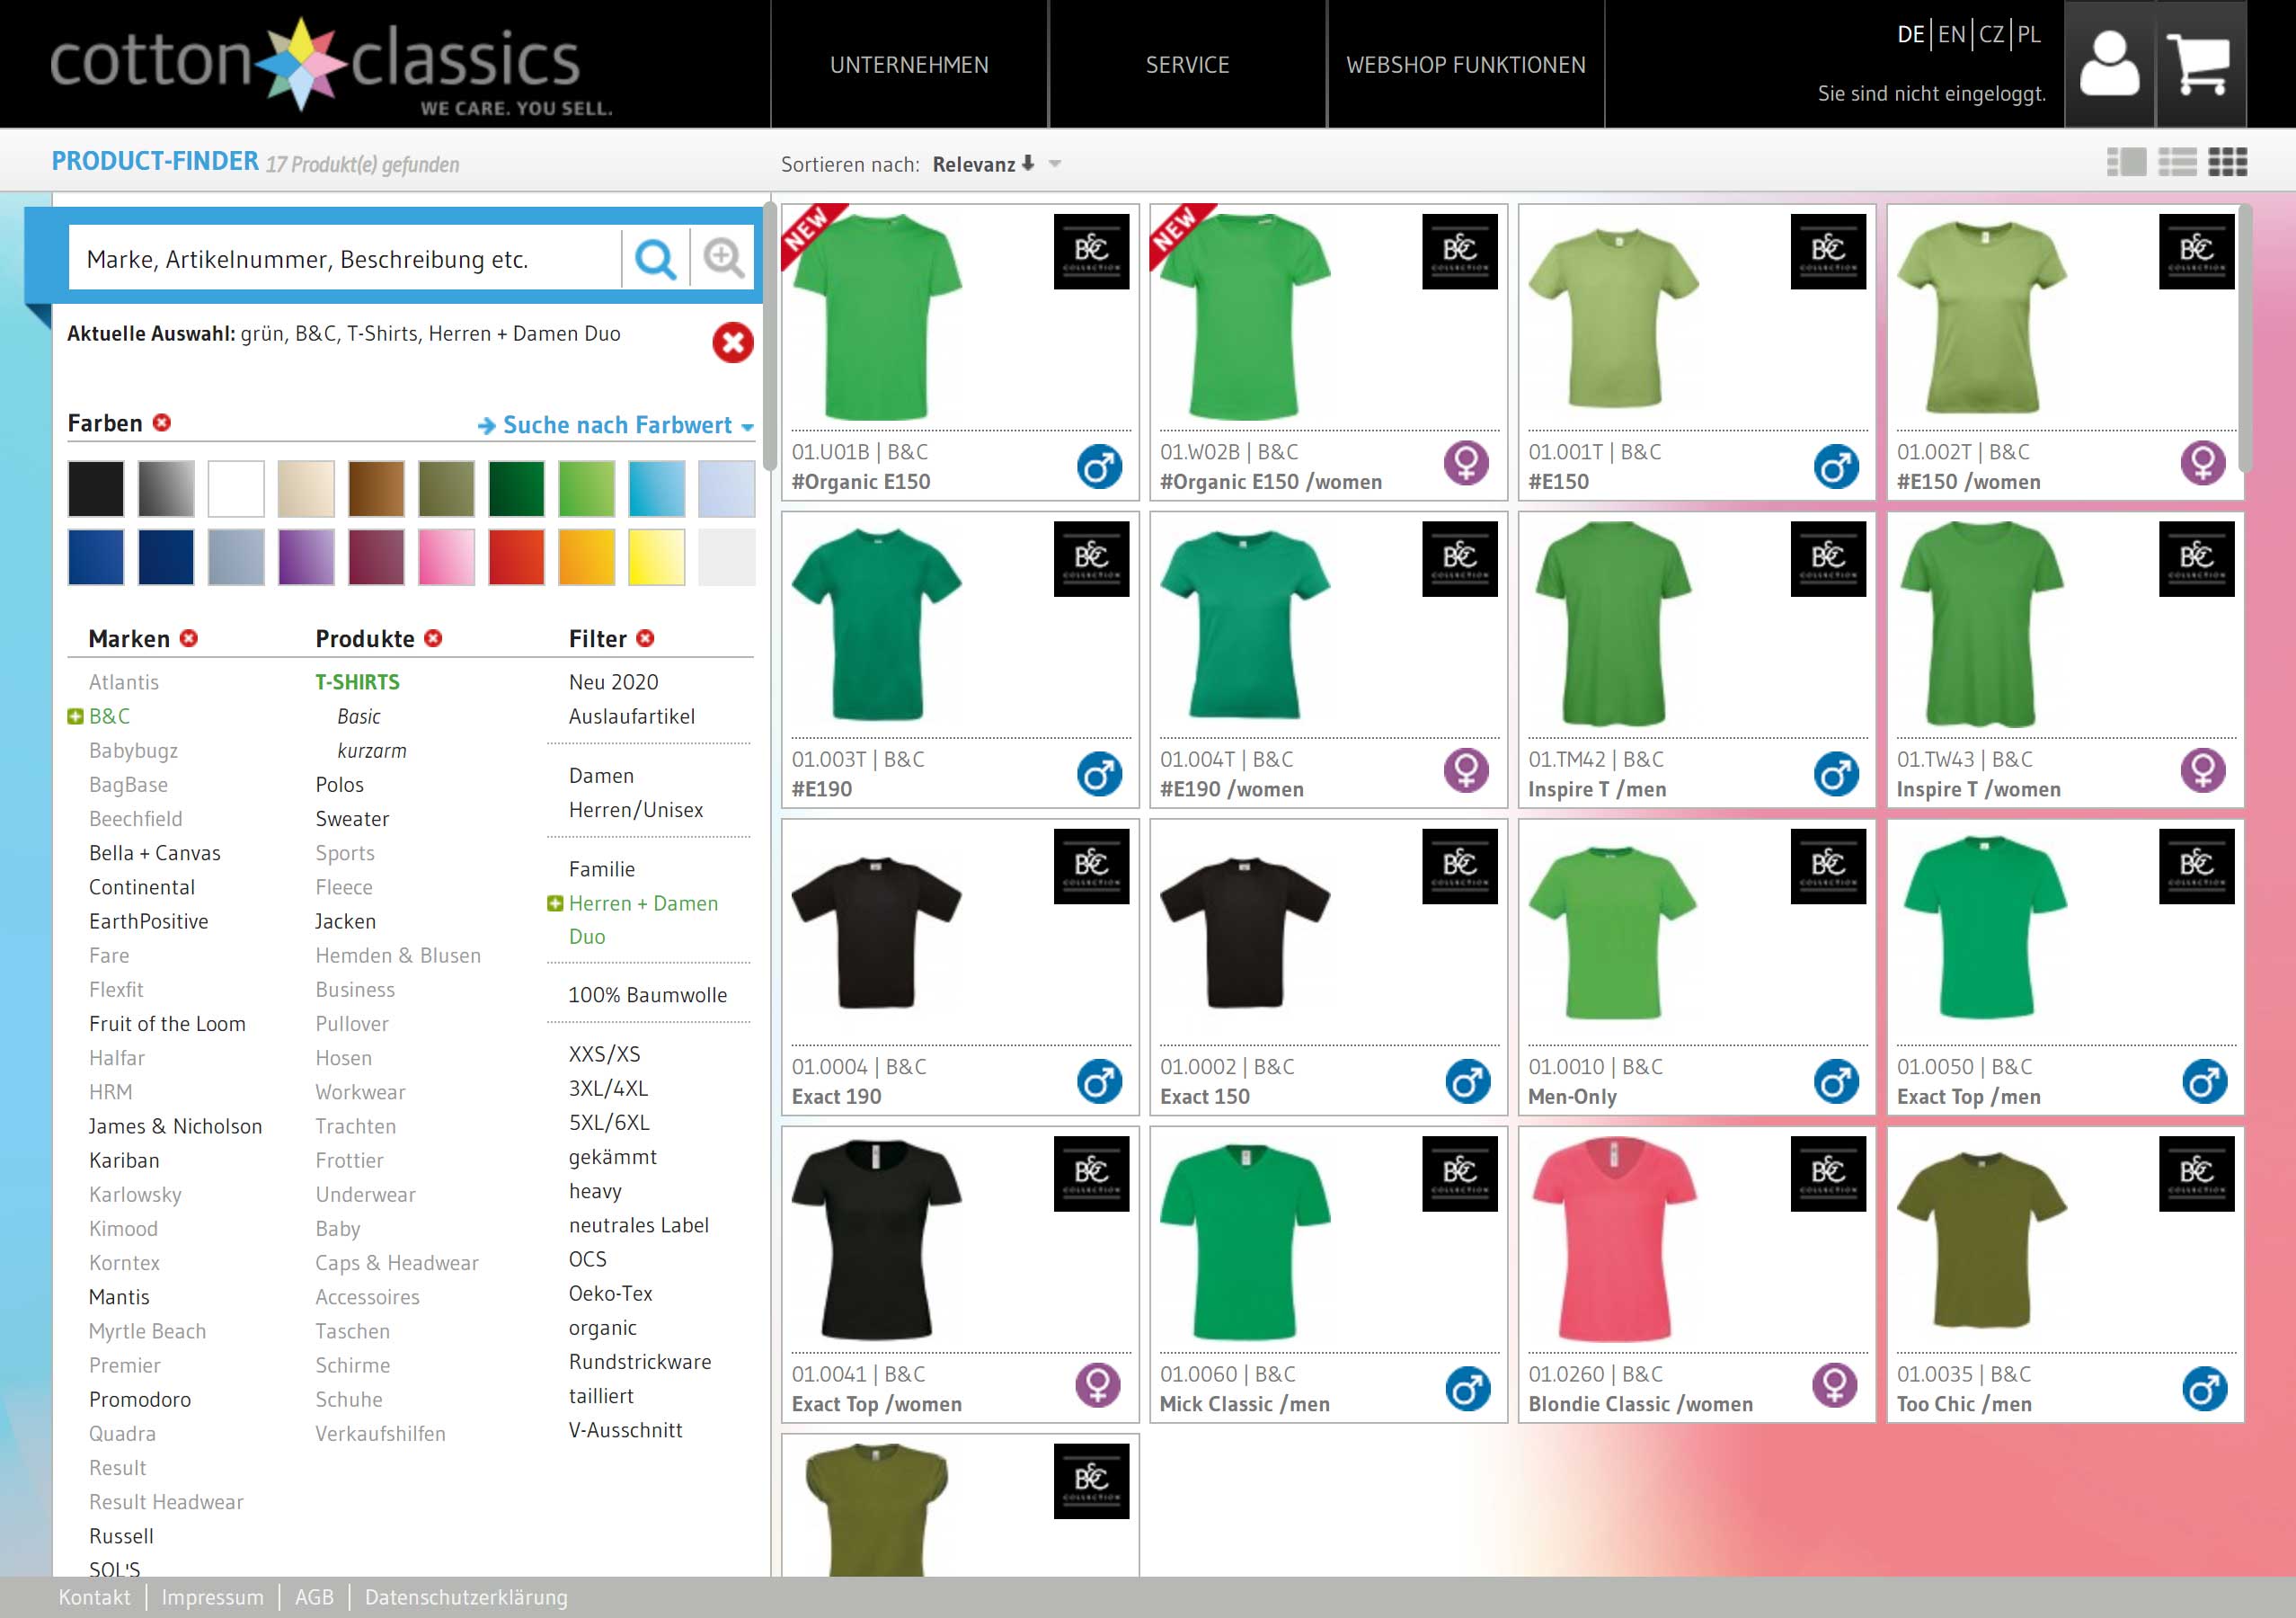The height and width of the screenshot is (1618, 2296).
Task: Click the advanced search plus-magnifier icon
Action: pyautogui.click(x=723, y=259)
